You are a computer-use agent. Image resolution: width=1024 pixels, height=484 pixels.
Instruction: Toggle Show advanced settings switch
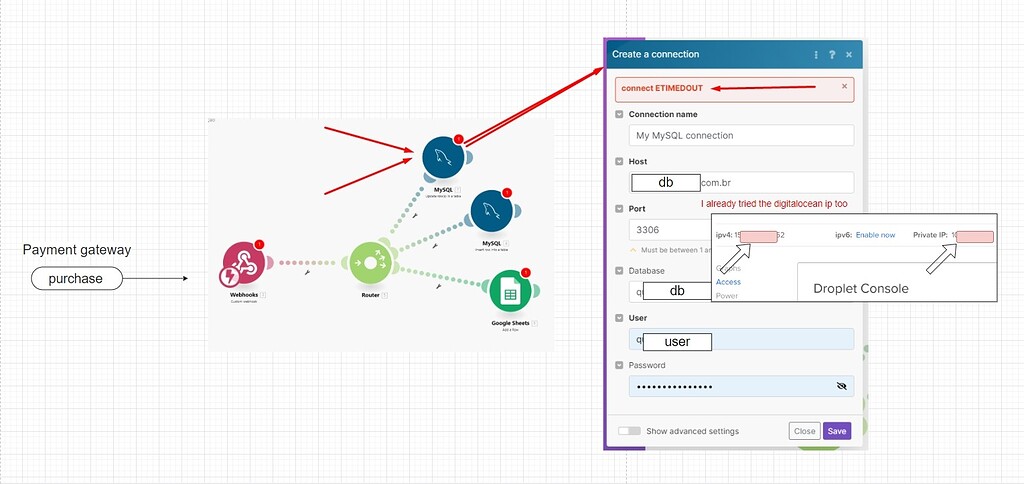coord(629,431)
